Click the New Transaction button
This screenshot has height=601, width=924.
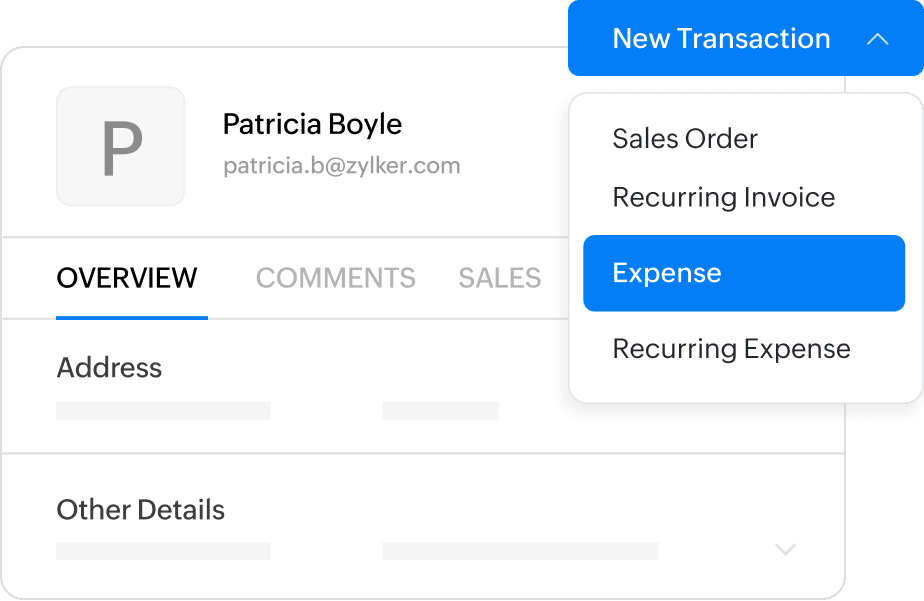[720, 39]
